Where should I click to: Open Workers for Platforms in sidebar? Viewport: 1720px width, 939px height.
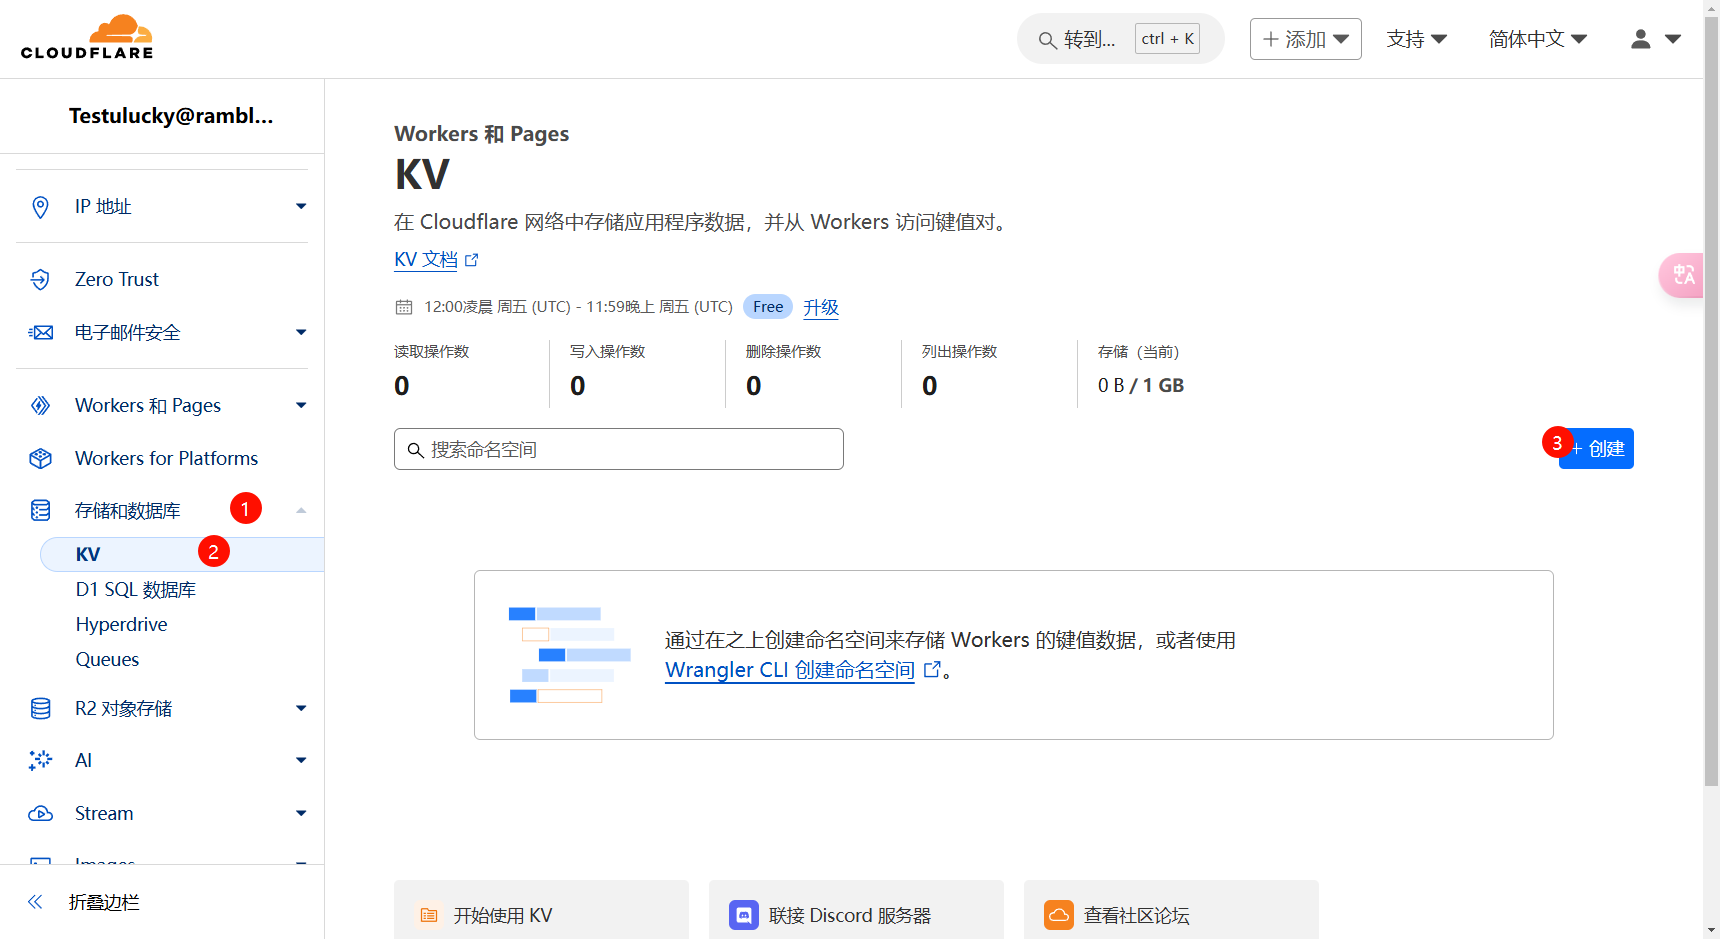(x=166, y=458)
